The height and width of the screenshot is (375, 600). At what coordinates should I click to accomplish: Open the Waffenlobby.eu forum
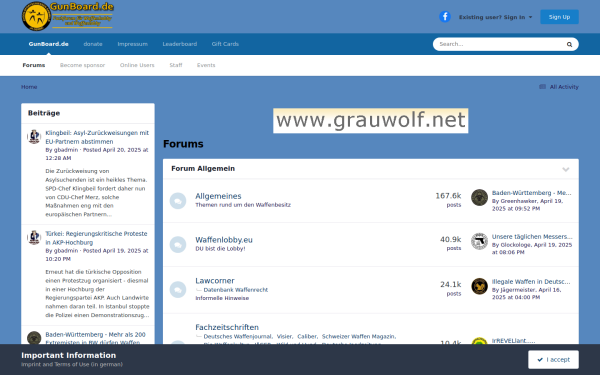(x=224, y=240)
